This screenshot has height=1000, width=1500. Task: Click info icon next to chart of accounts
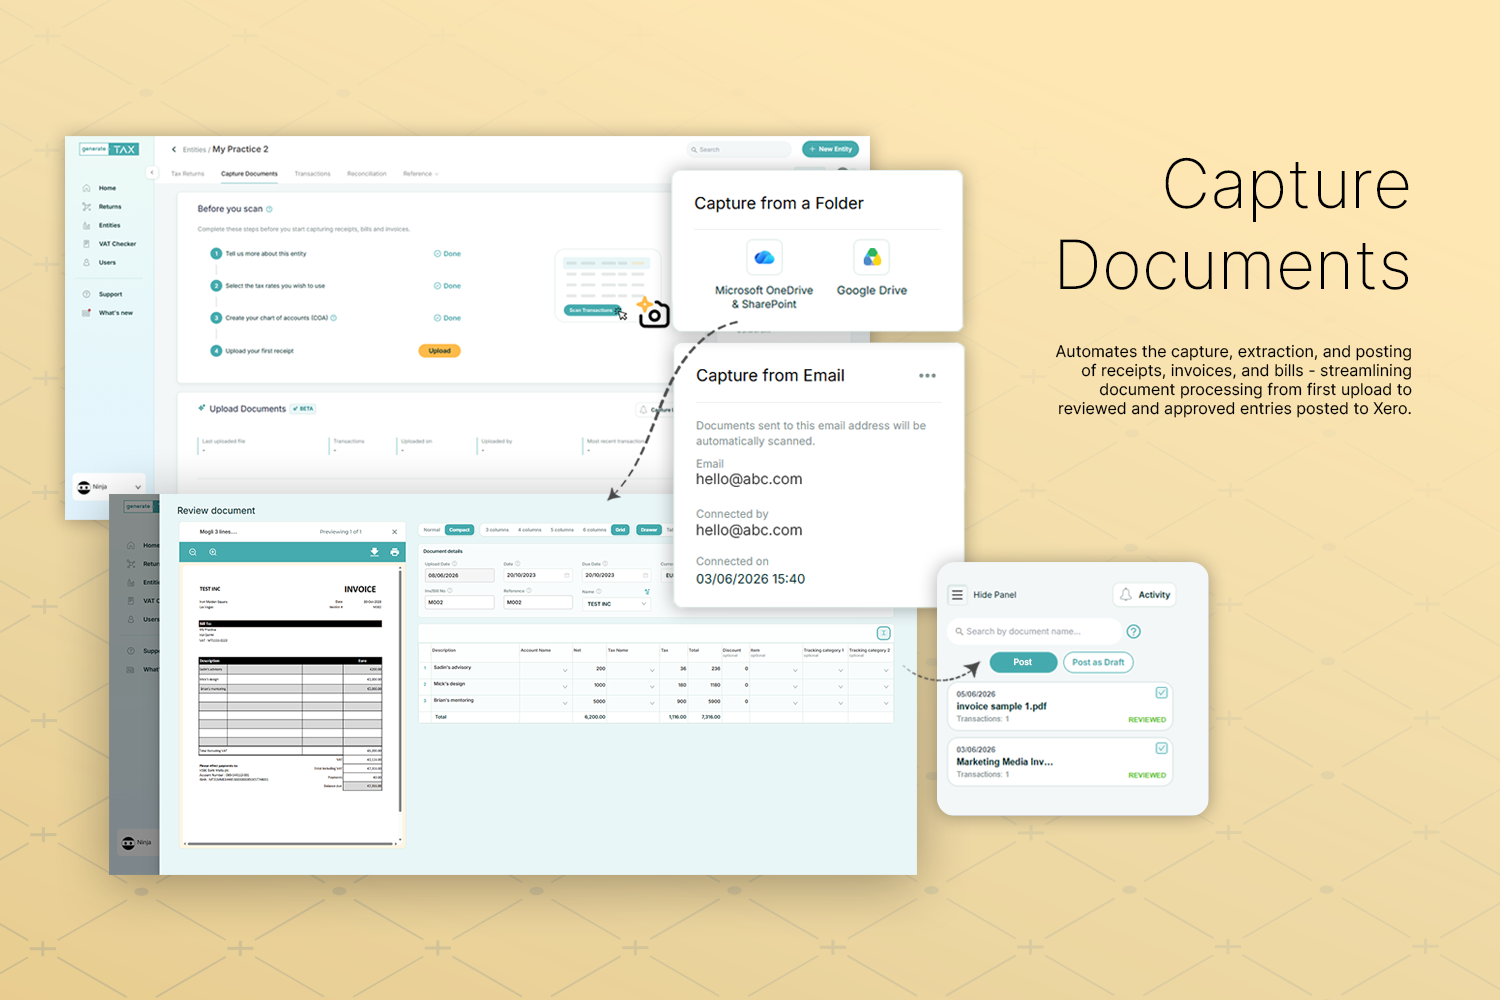click(333, 318)
